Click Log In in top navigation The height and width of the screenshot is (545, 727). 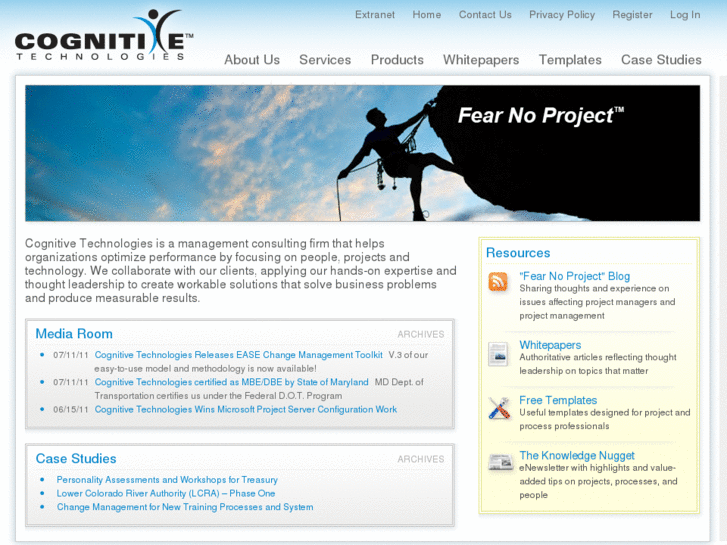coord(685,15)
